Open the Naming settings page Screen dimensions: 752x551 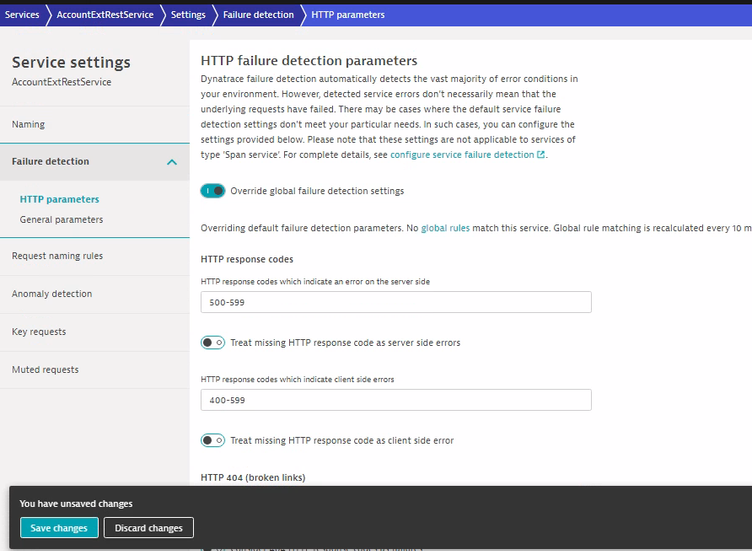tap(28, 124)
